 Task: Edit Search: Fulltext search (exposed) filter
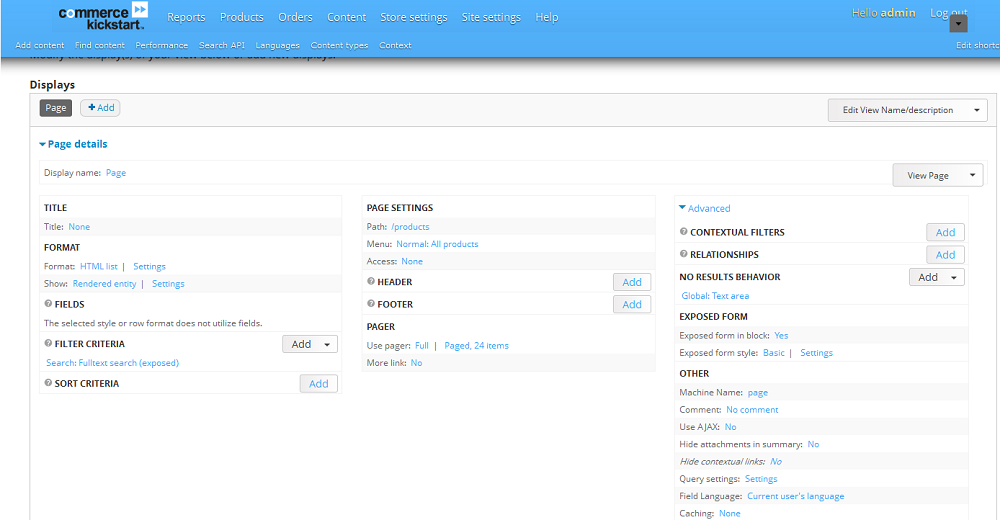(112, 362)
